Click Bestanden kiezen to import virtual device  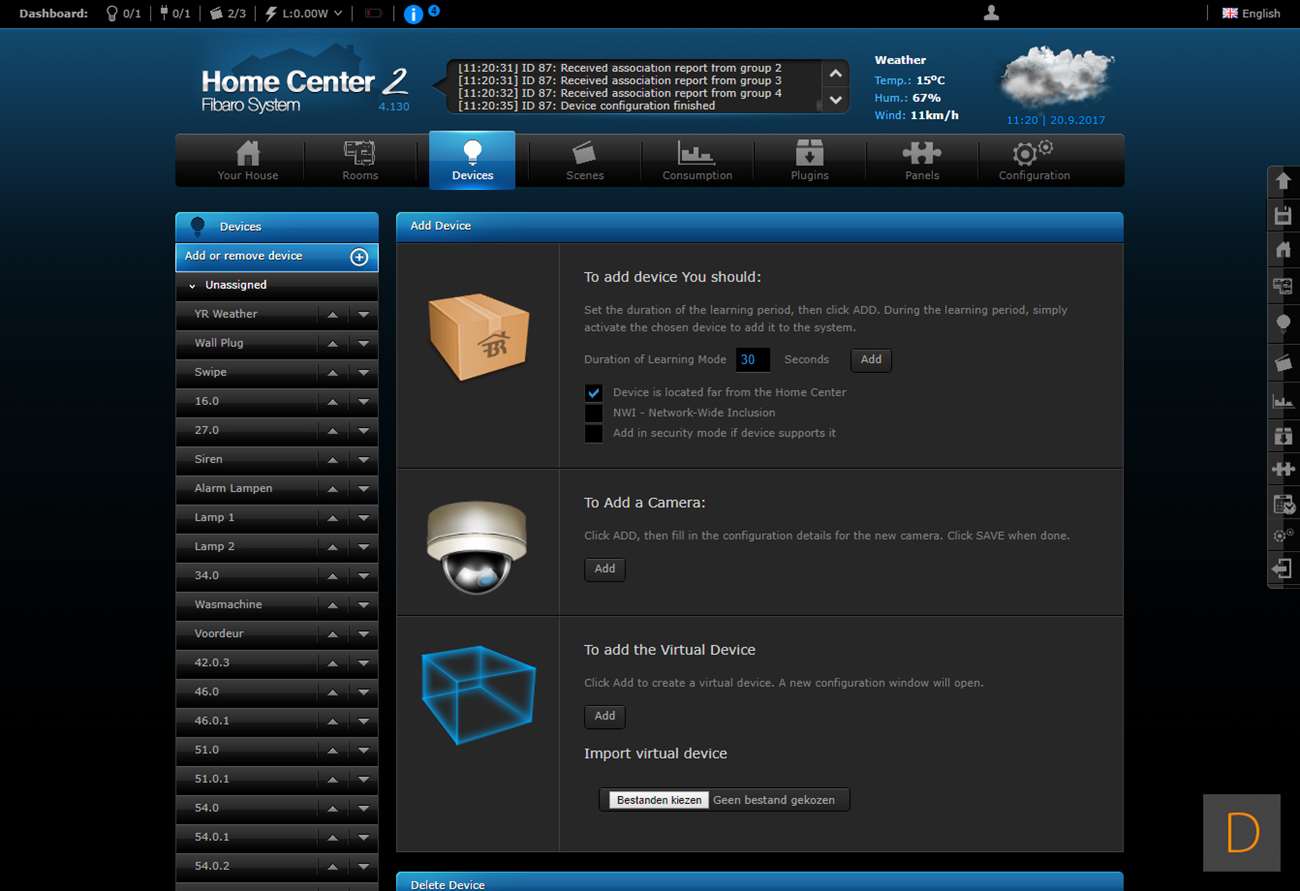coord(659,800)
